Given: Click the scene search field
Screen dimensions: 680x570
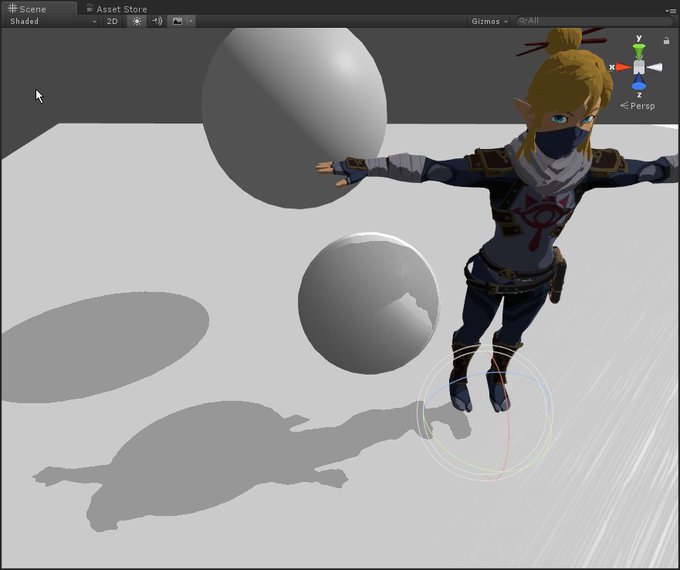Looking at the screenshot, I should [593, 21].
